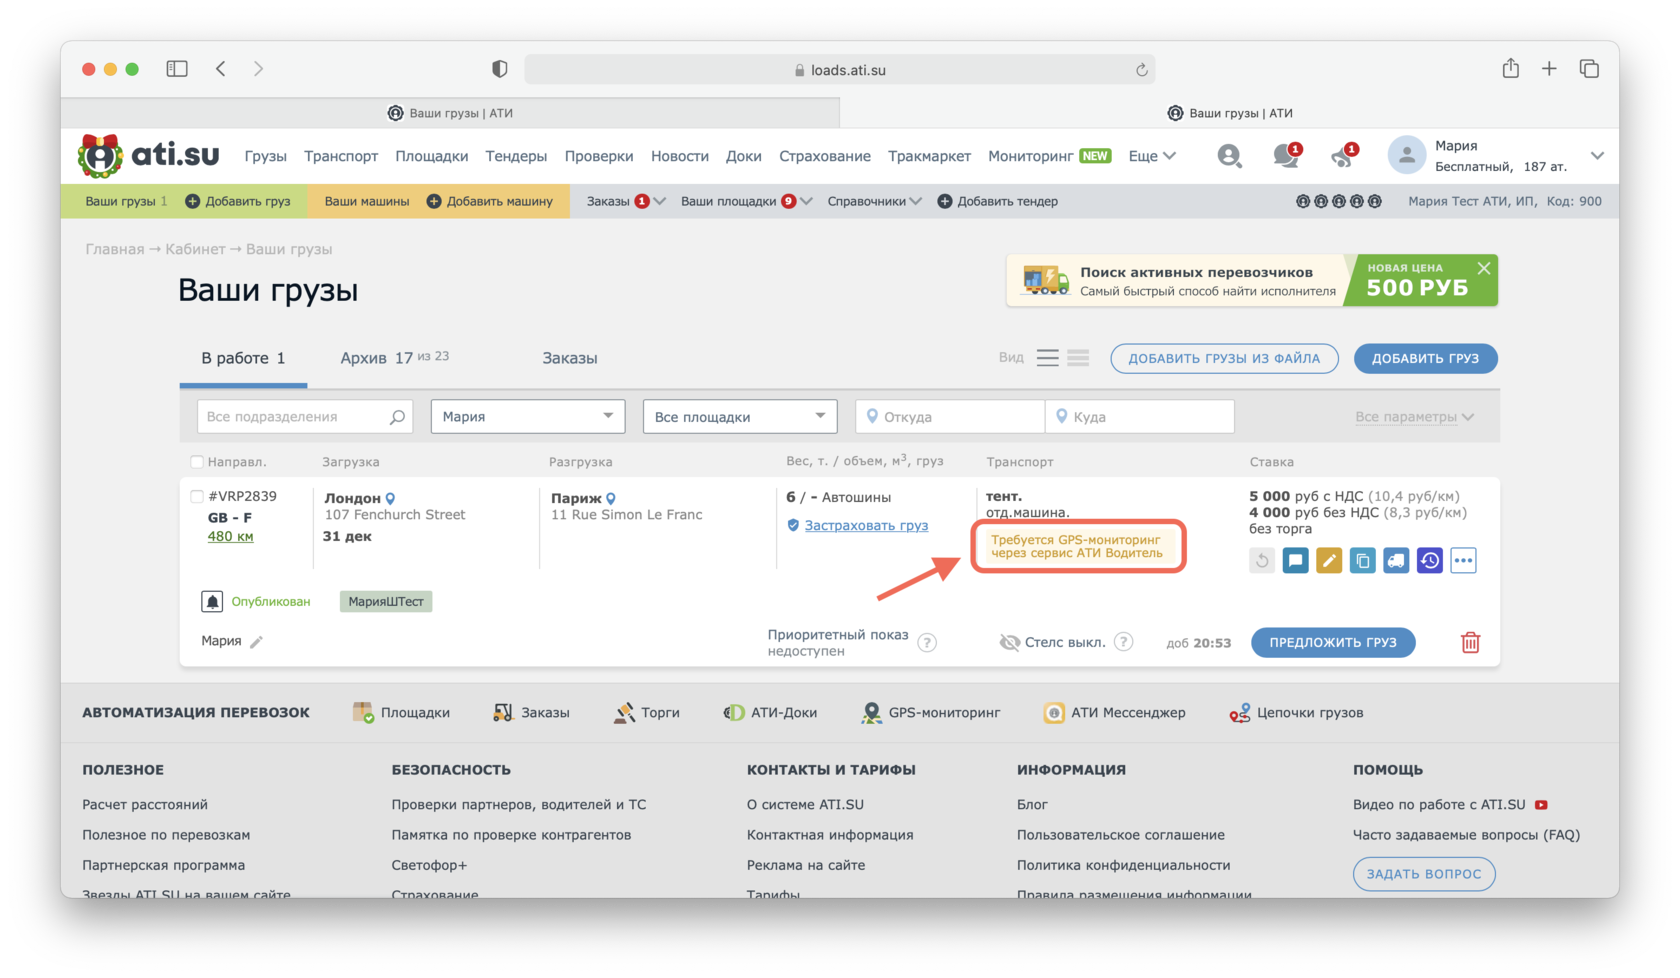Click the Safari privacy shield icon

(x=500, y=69)
